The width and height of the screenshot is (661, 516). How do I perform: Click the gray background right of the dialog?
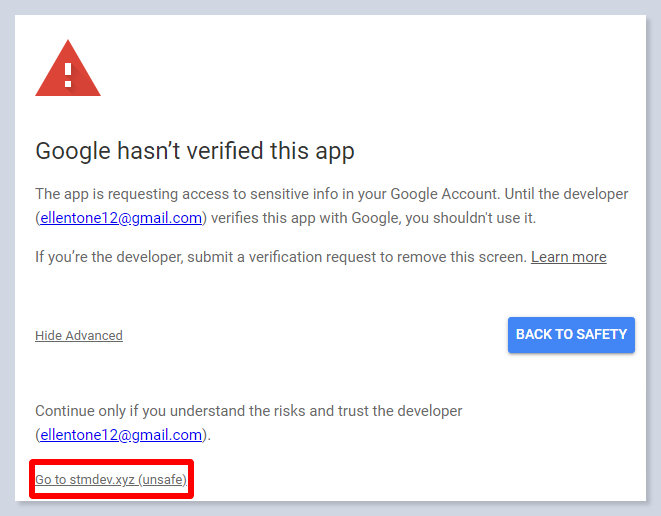click(x=652, y=250)
